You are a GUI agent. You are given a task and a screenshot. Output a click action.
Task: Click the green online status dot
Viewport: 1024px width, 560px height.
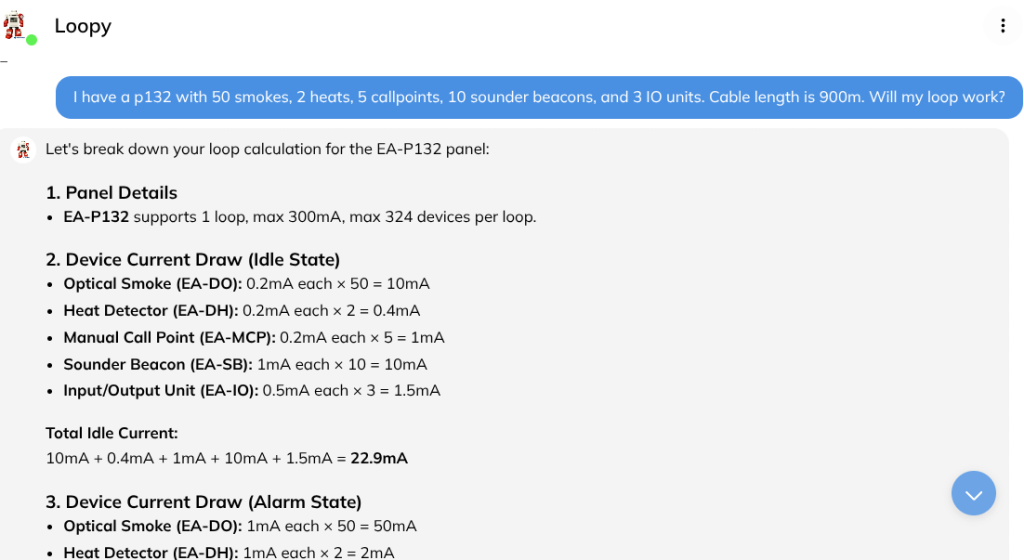coord(32,40)
